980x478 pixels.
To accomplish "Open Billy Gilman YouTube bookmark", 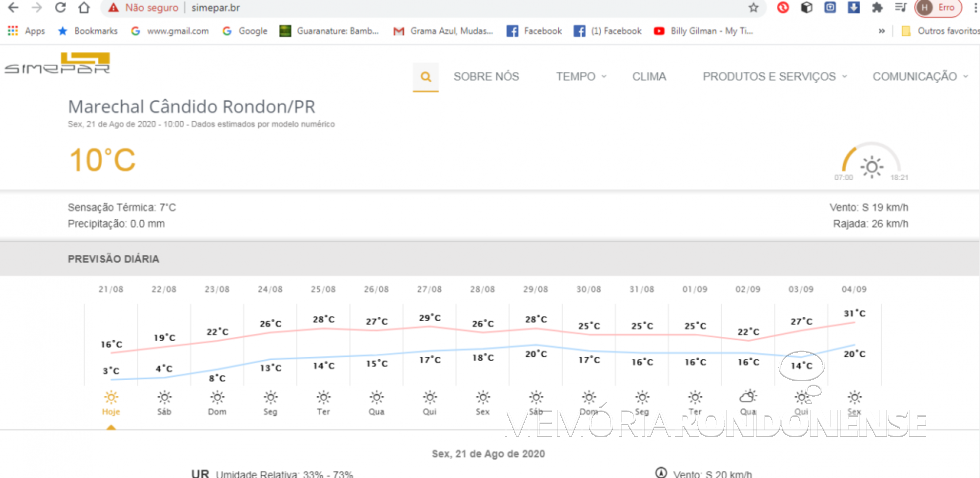I will [705, 31].
